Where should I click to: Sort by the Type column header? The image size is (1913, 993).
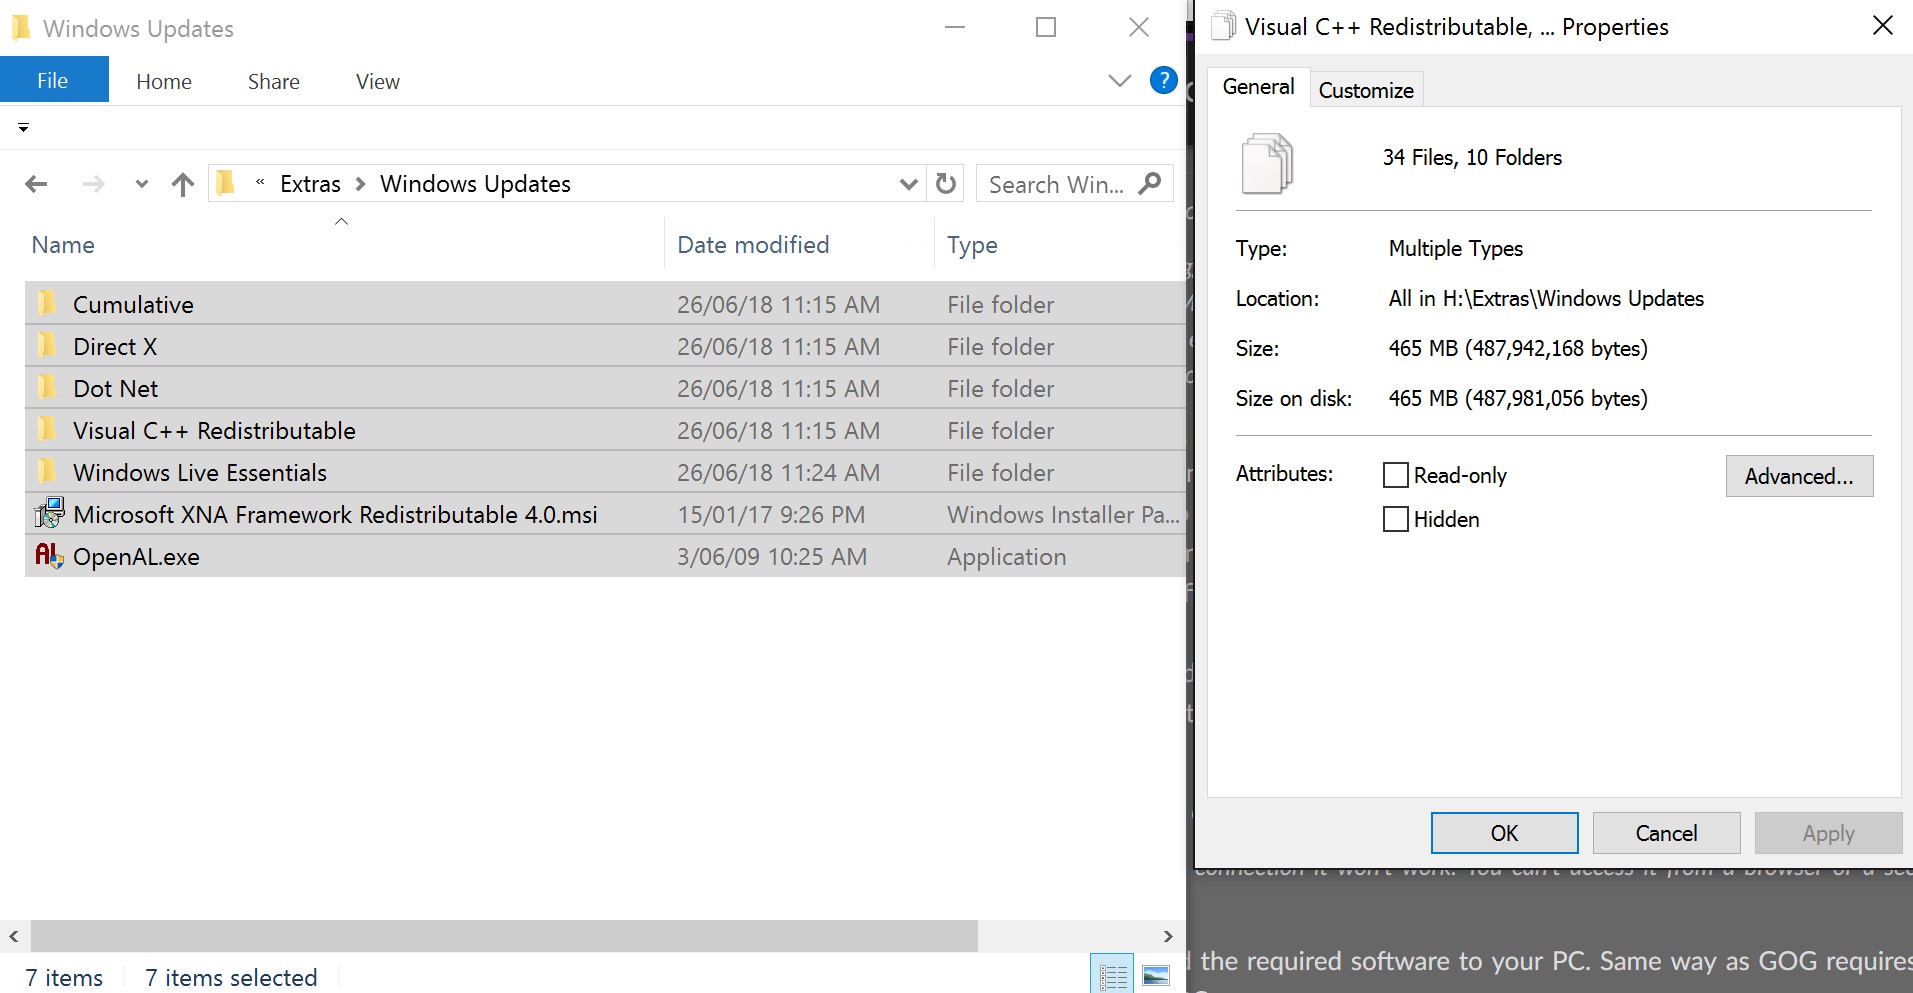click(972, 245)
